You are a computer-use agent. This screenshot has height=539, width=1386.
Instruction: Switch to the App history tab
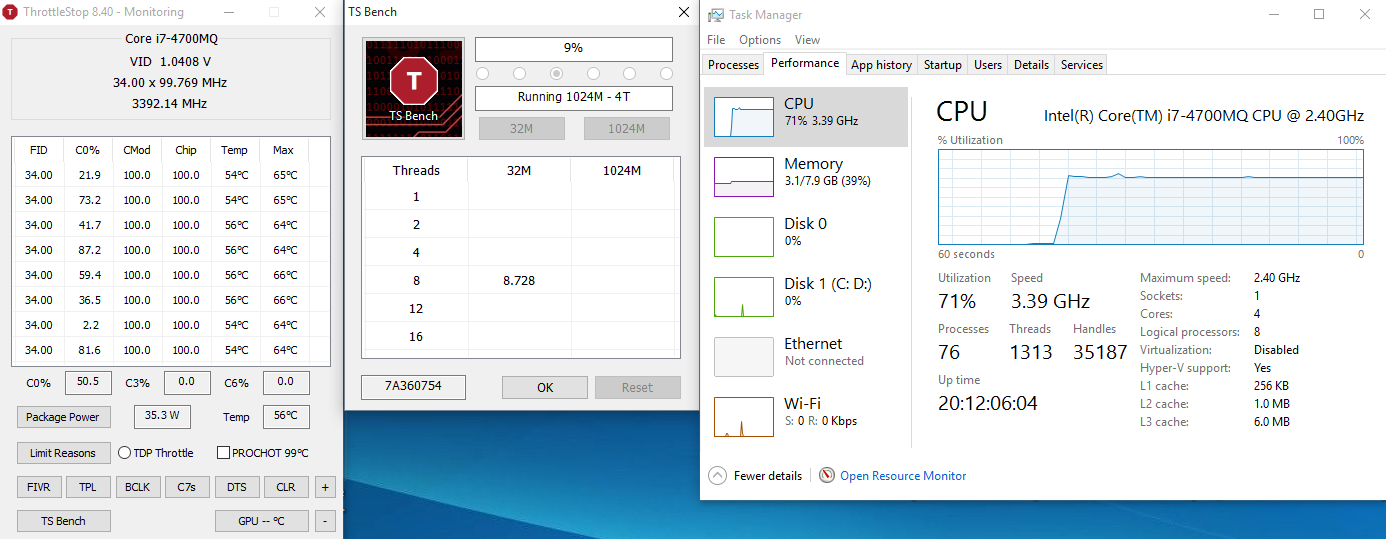pos(881,65)
